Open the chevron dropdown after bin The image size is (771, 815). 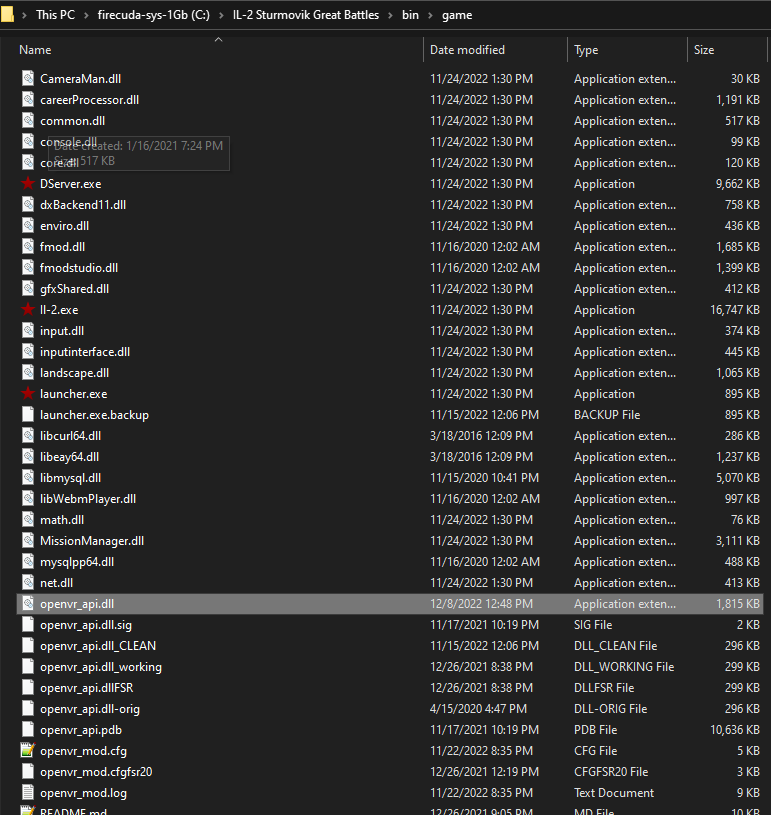pyautogui.click(x=430, y=15)
